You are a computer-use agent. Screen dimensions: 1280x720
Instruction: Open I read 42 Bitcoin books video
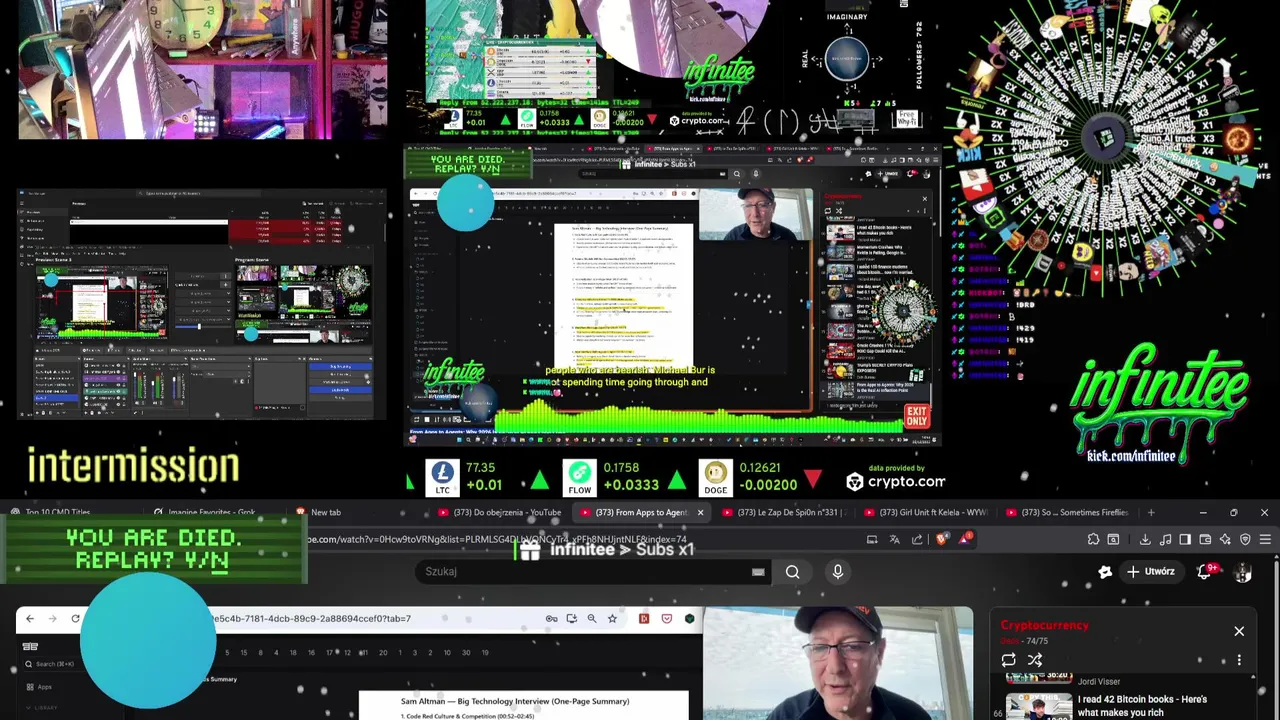(x=1142, y=705)
